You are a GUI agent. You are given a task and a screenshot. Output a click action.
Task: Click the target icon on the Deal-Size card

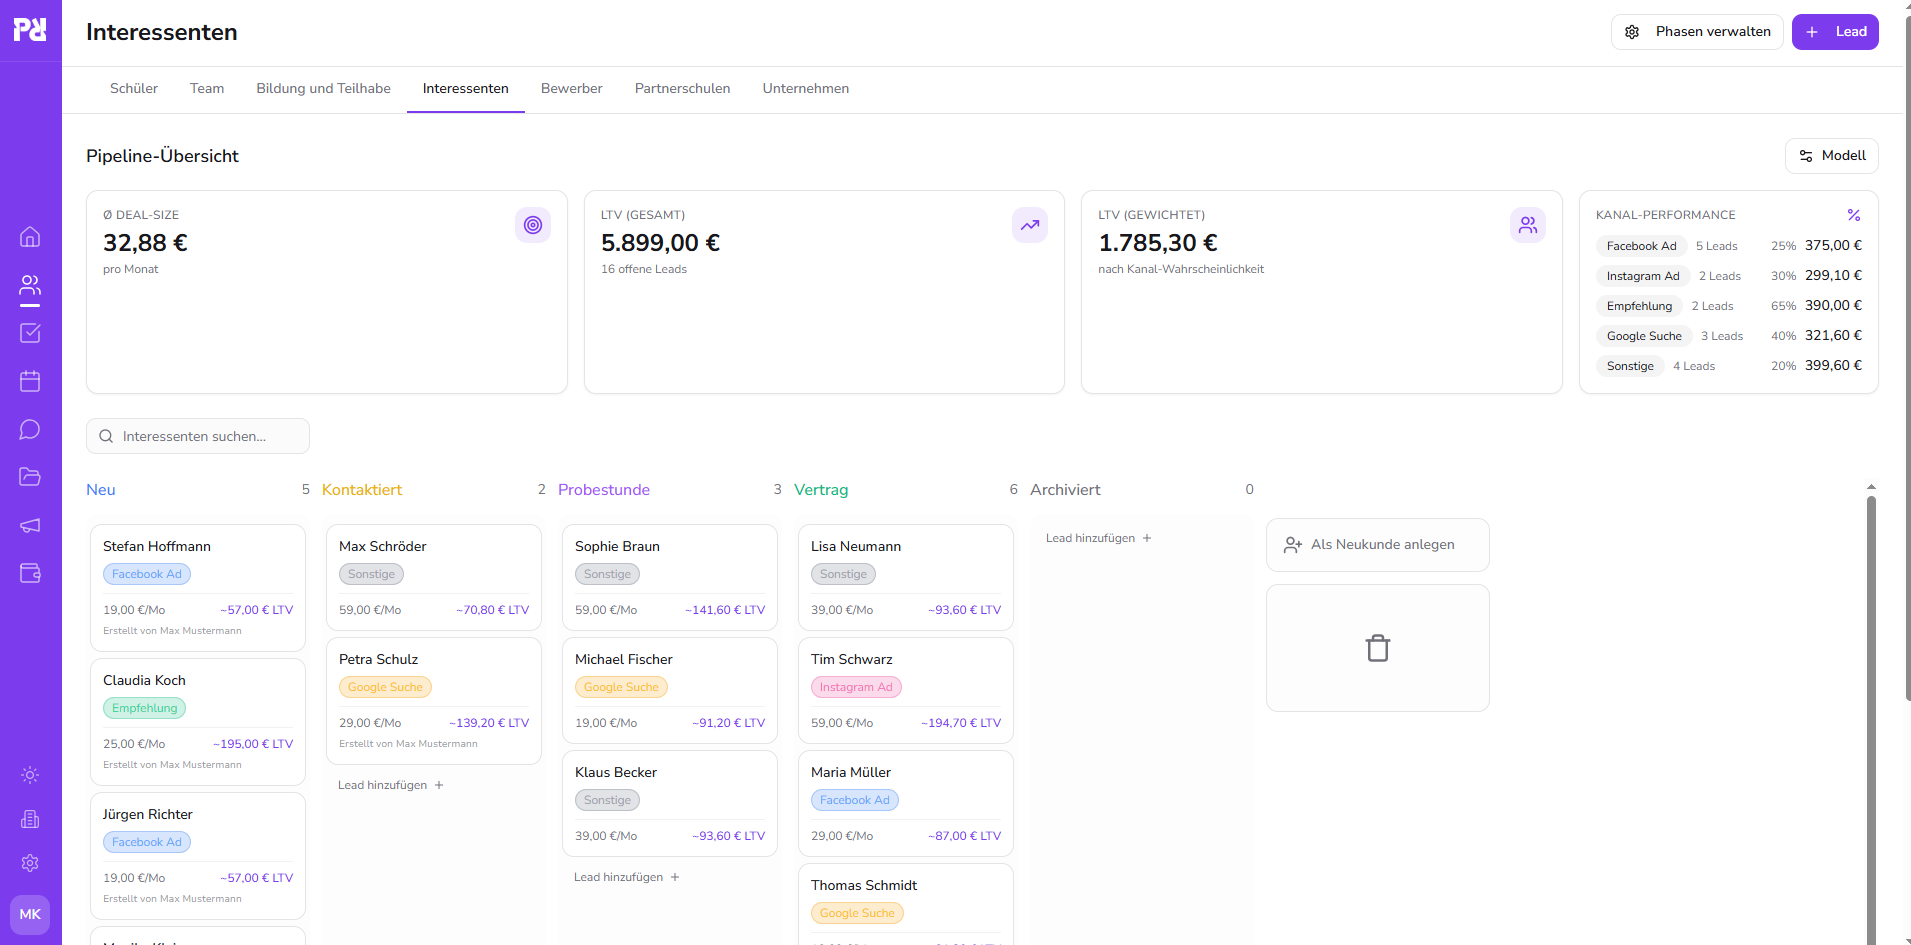click(533, 225)
